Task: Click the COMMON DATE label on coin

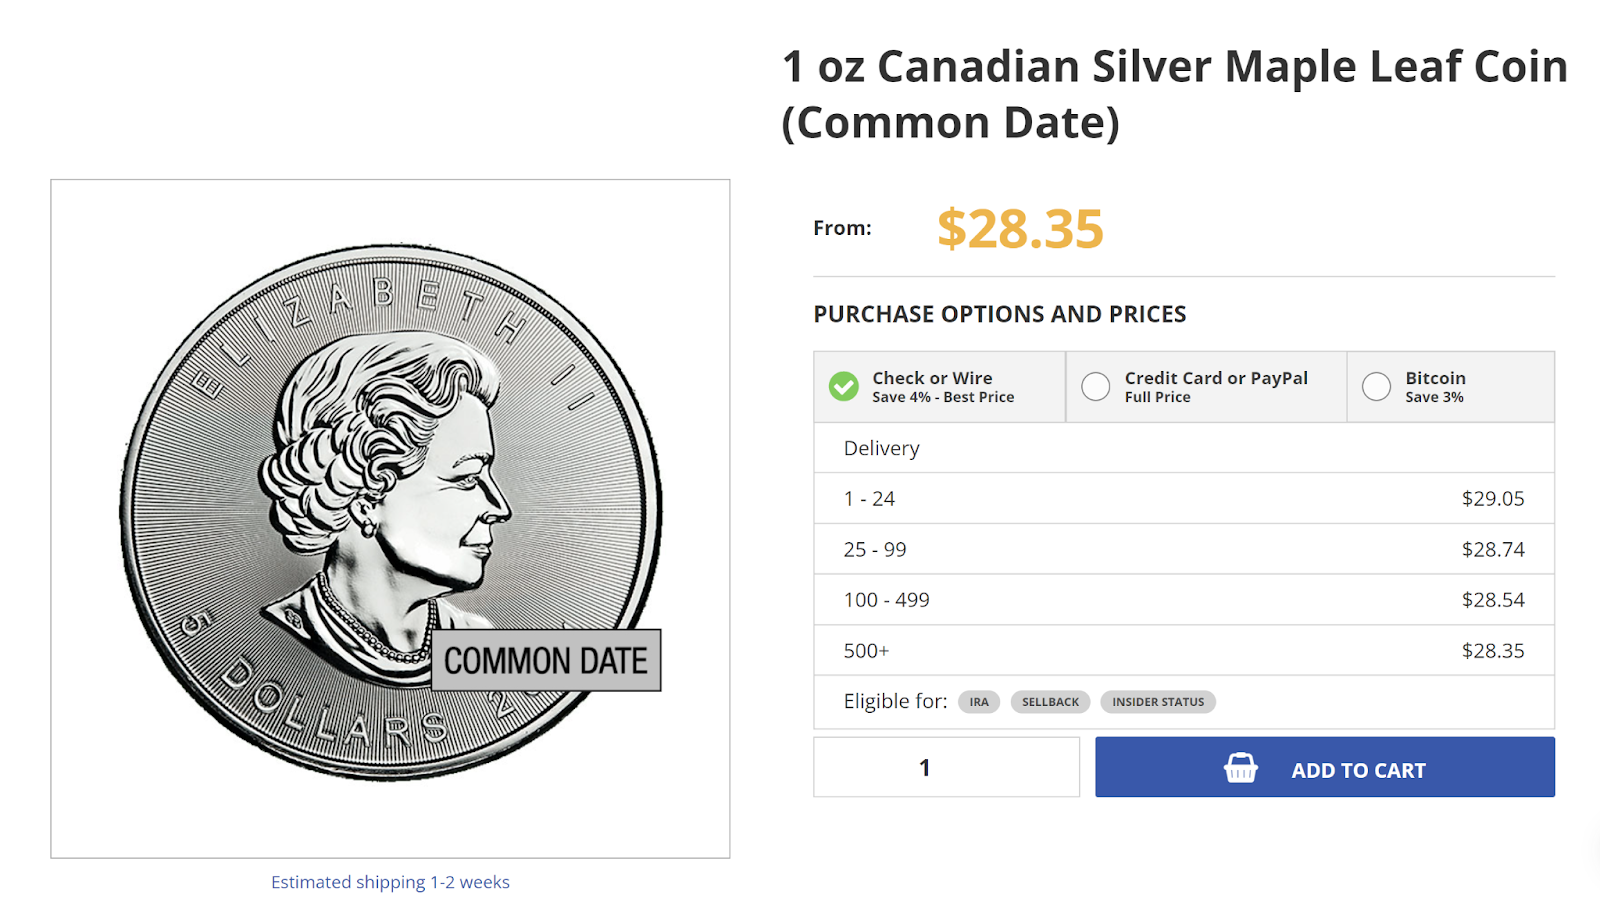Action: [x=546, y=660]
